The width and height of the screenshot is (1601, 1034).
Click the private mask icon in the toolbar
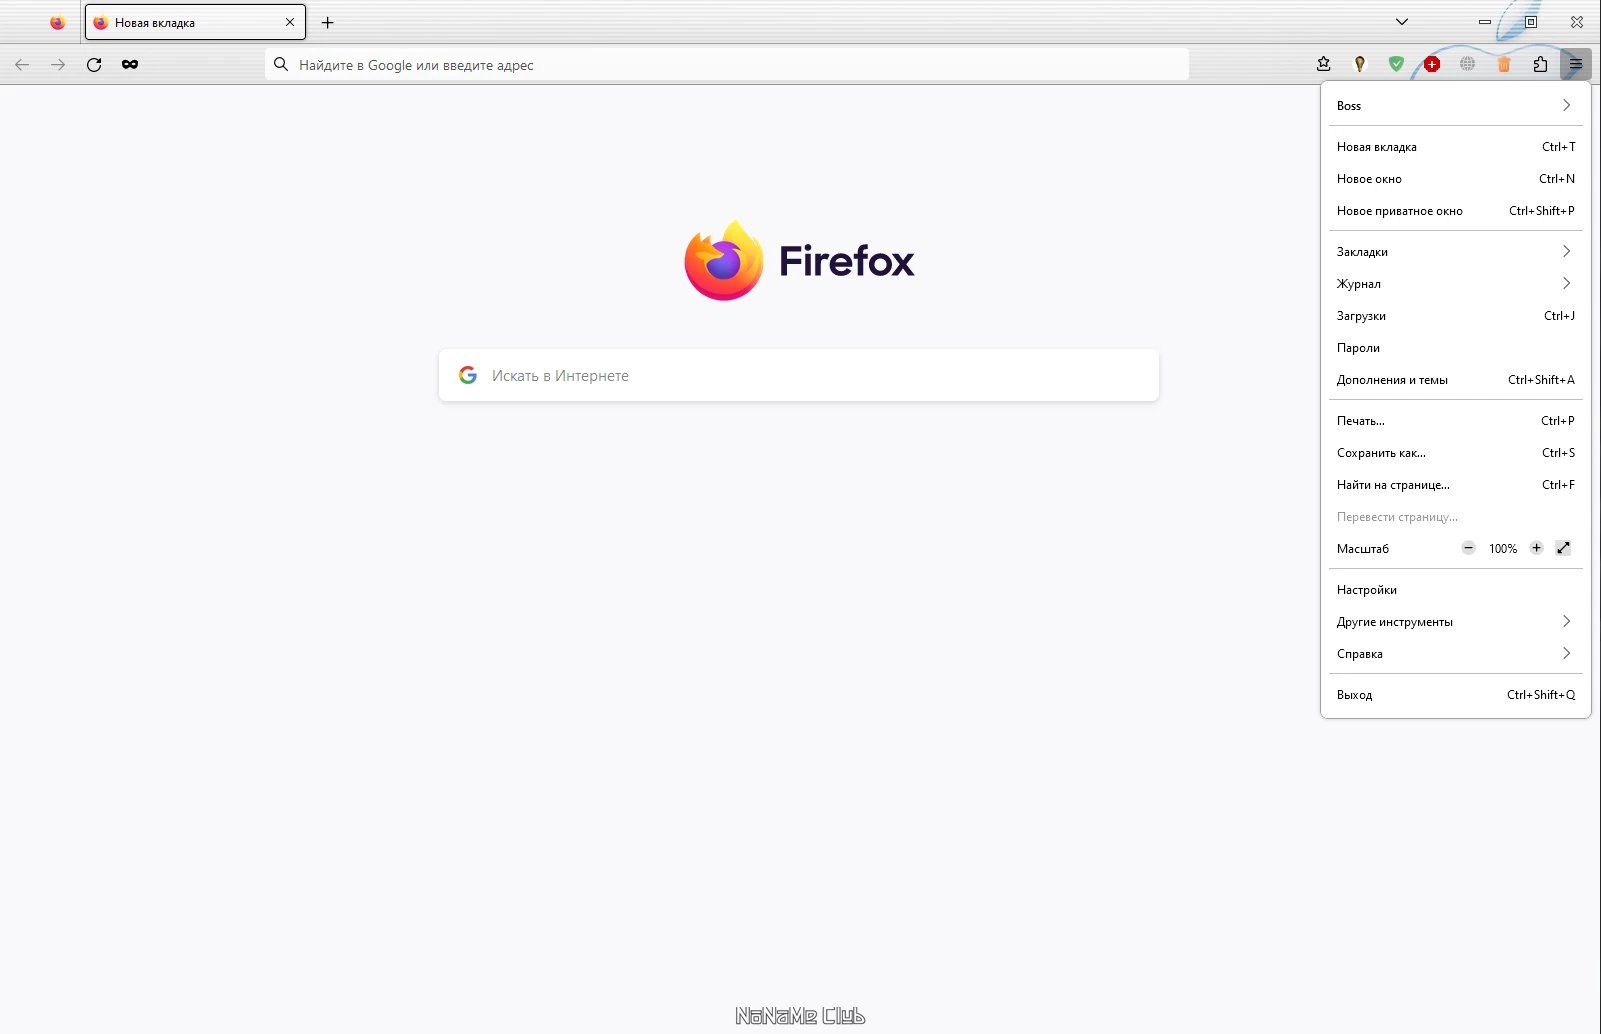(x=130, y=64)
